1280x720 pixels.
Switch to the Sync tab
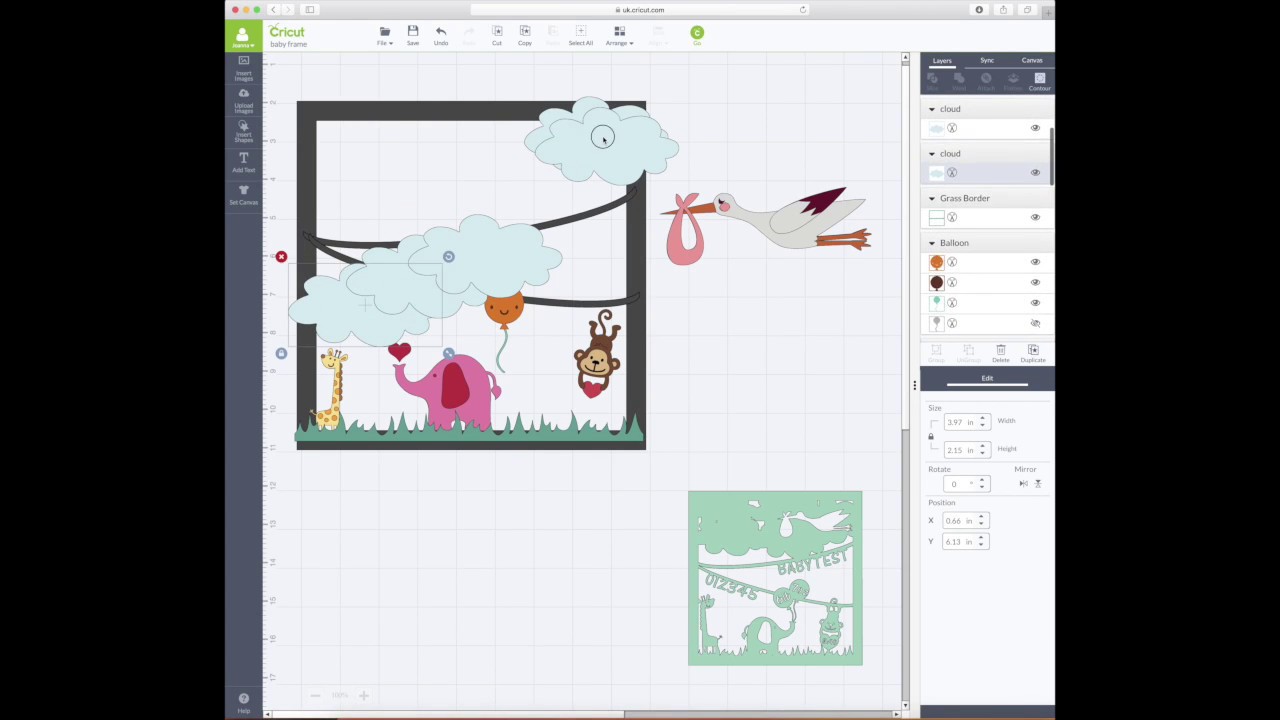(987, 61)
